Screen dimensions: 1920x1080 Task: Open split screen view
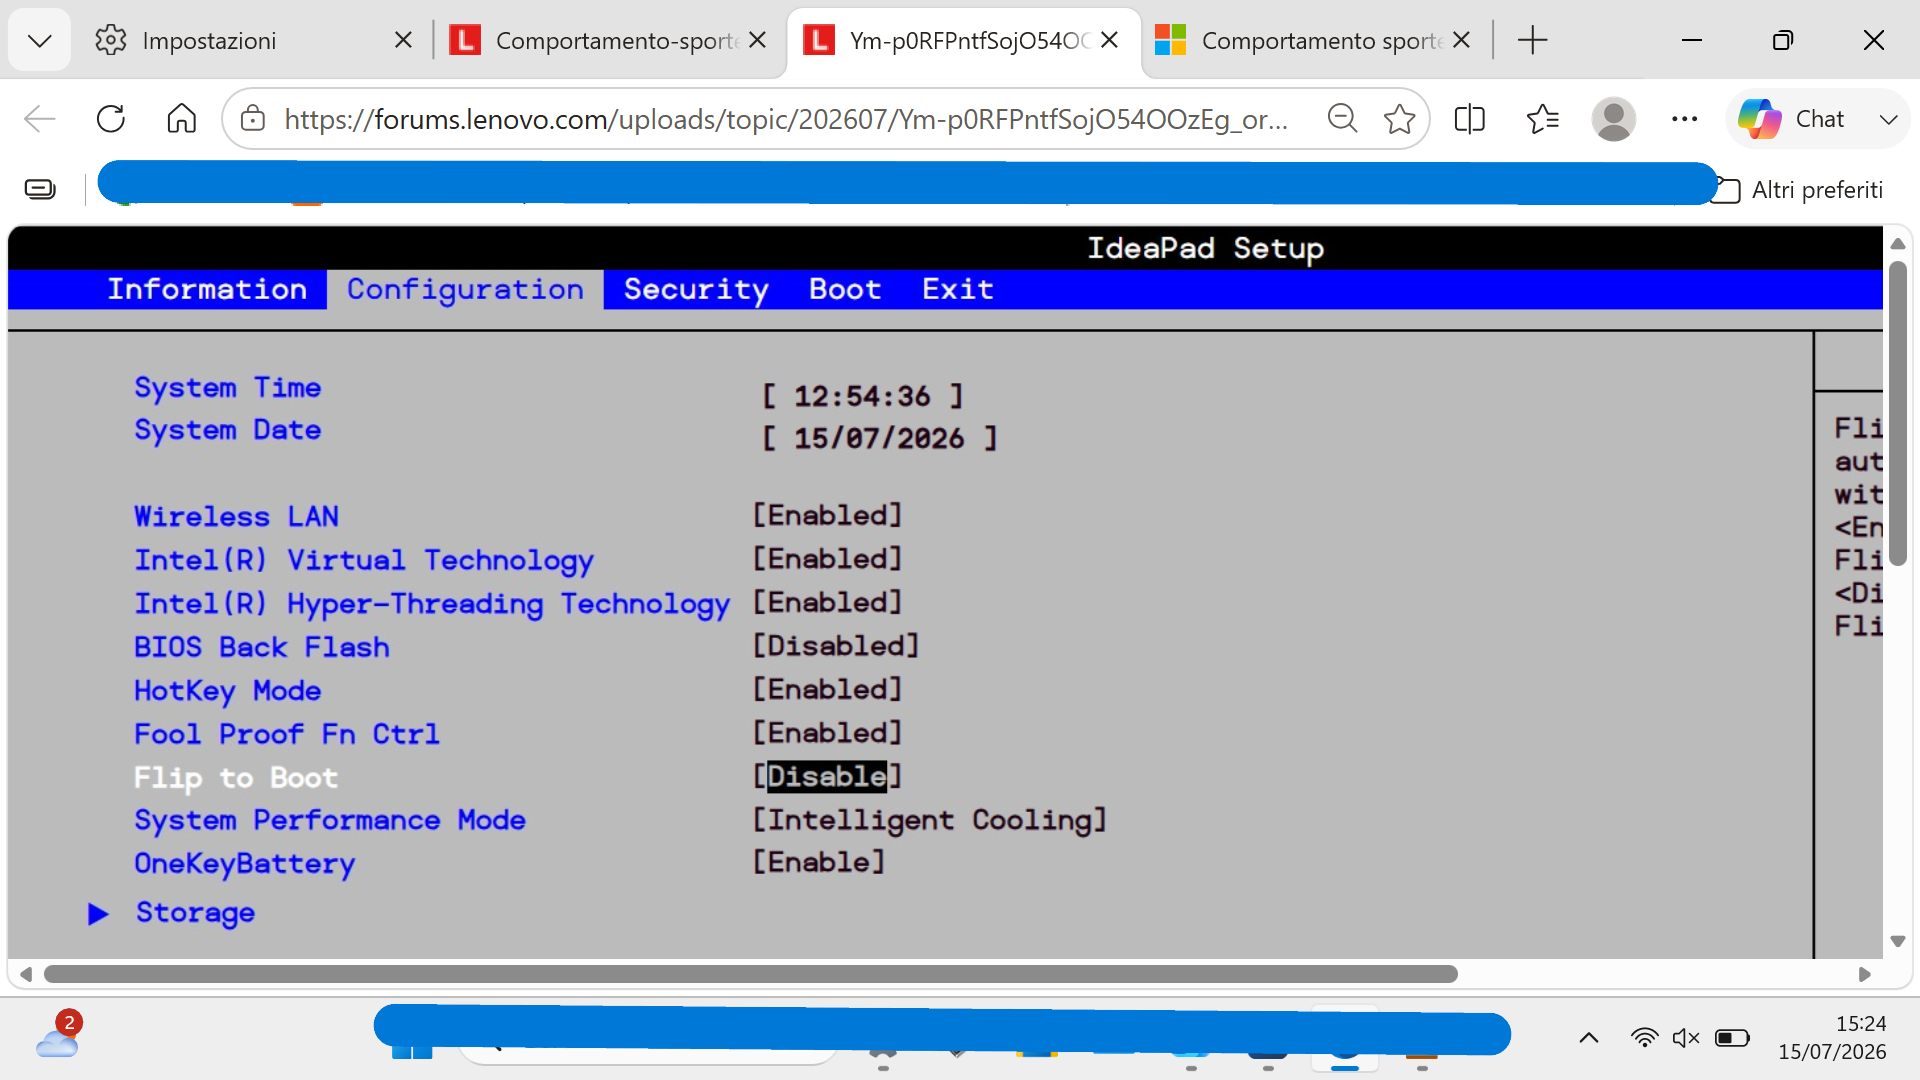tap(1469, 119)
